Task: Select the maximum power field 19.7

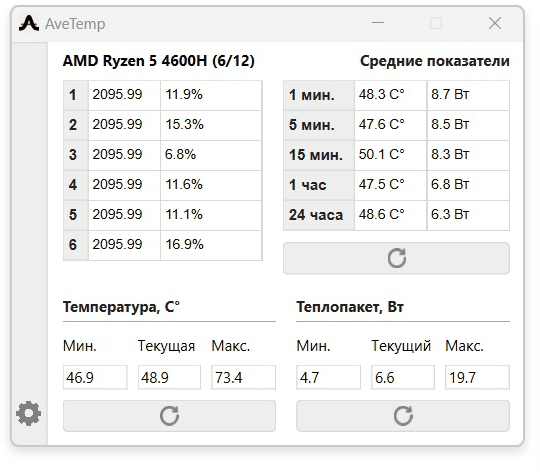Action: click(x=477, y=378)
